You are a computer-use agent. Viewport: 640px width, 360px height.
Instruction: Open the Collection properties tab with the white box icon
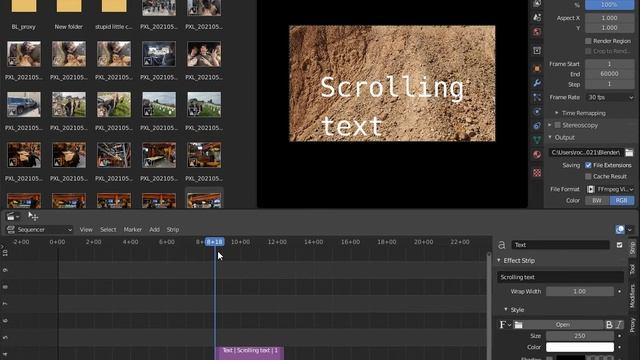tap(537, 51)
